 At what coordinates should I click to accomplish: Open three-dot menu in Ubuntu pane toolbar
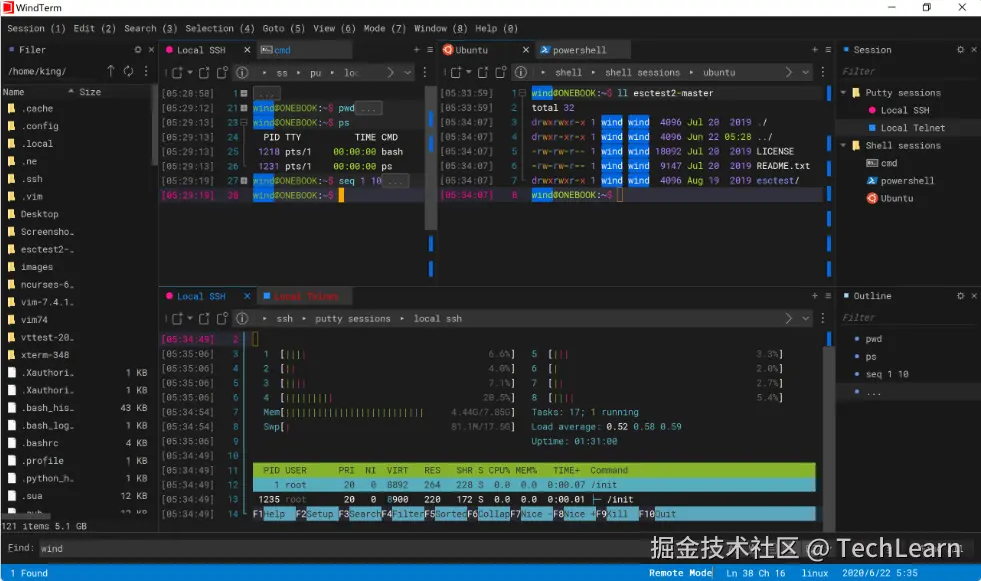click(823, 73)
